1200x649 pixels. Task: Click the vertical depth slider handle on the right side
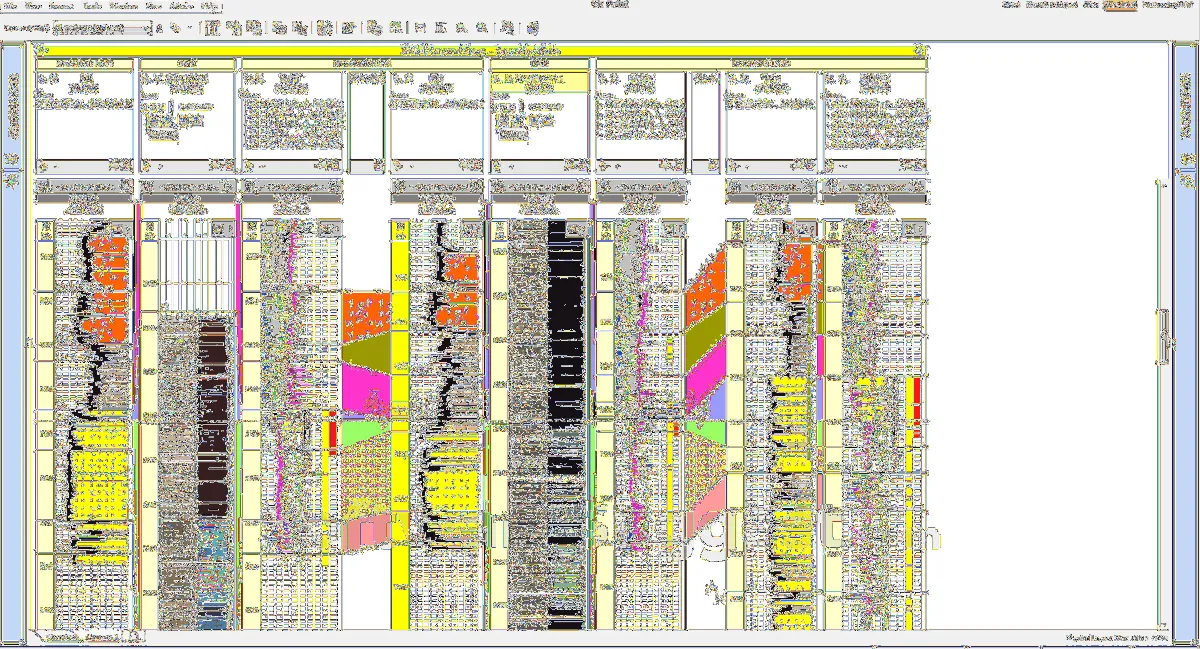pos(1163,337)
